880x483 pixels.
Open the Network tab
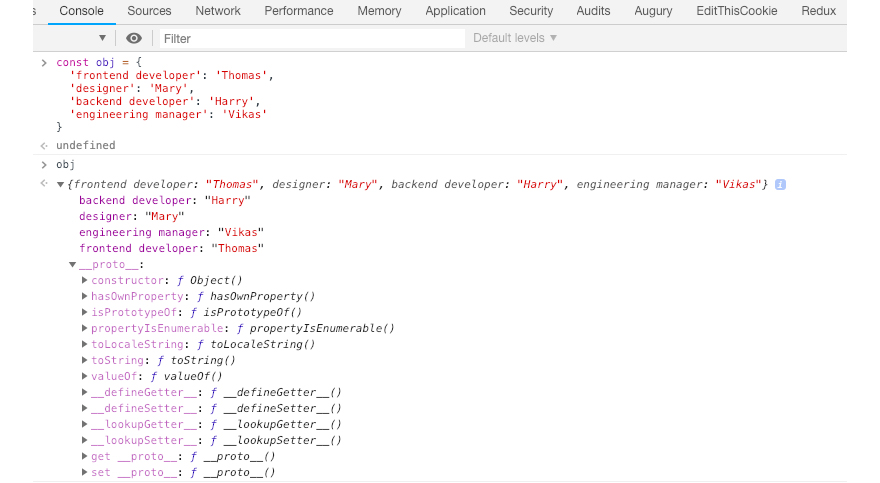click(218, 11)
